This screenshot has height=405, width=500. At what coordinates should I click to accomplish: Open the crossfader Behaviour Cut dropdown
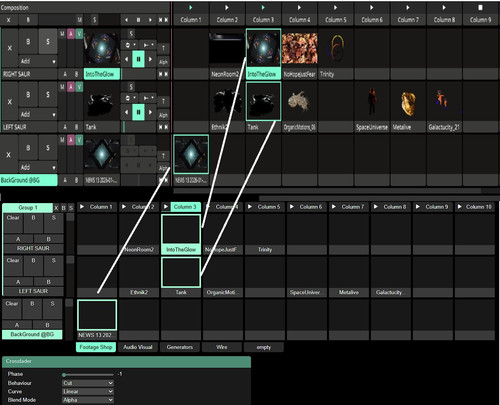(88, 383)
